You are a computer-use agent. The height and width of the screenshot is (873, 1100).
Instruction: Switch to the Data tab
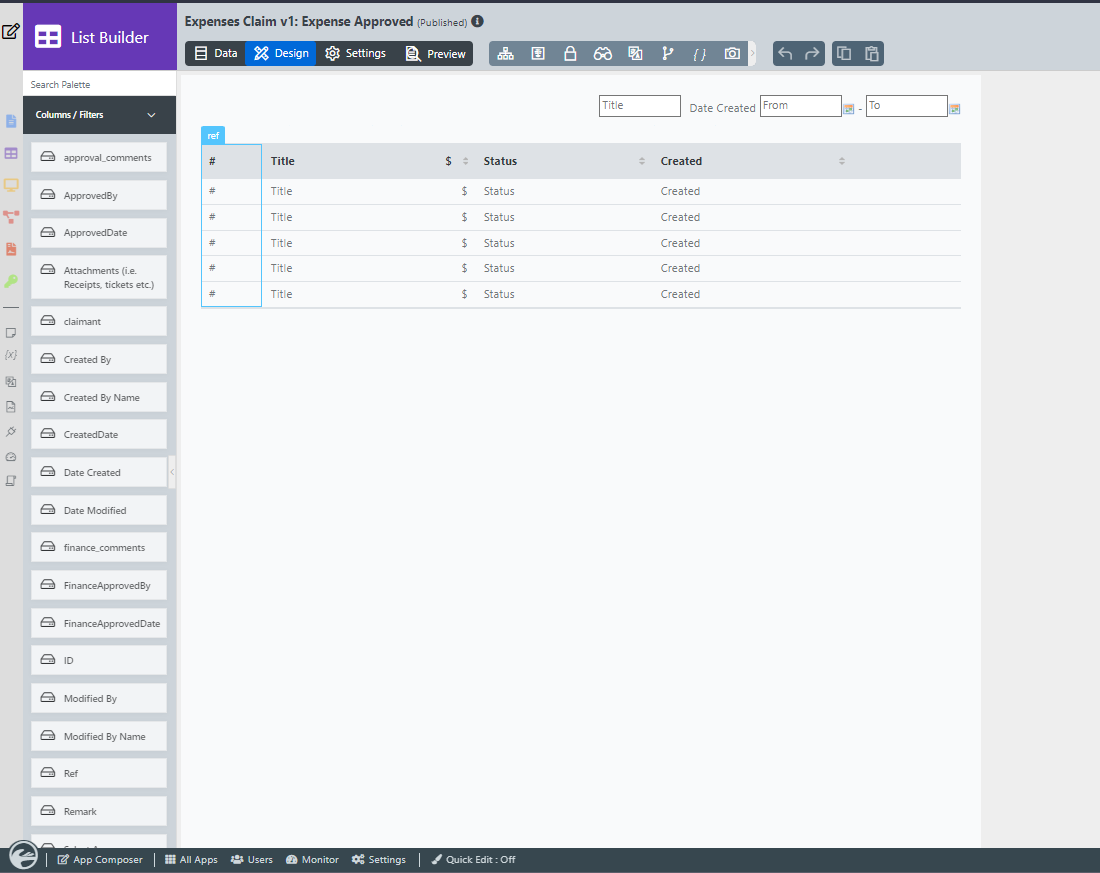pyautogui.click(x=216, y=54)
